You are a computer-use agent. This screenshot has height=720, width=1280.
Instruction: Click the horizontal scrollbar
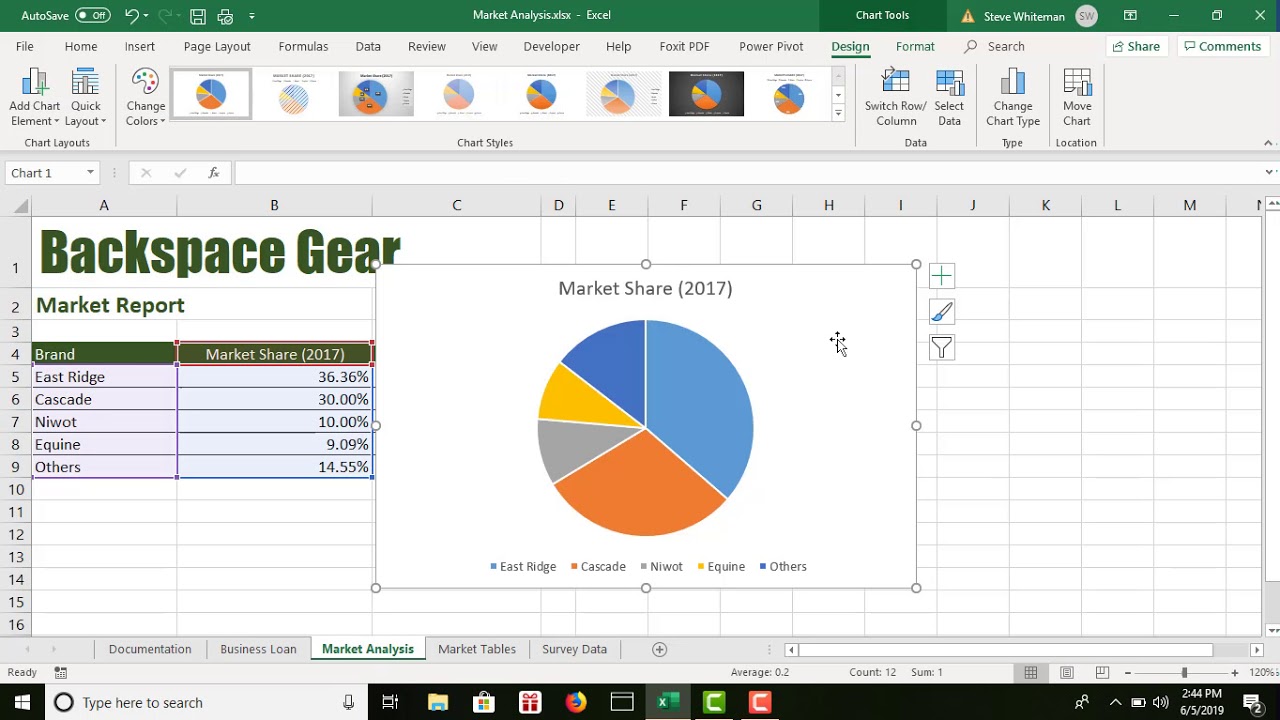click(x=1005, y=650)
